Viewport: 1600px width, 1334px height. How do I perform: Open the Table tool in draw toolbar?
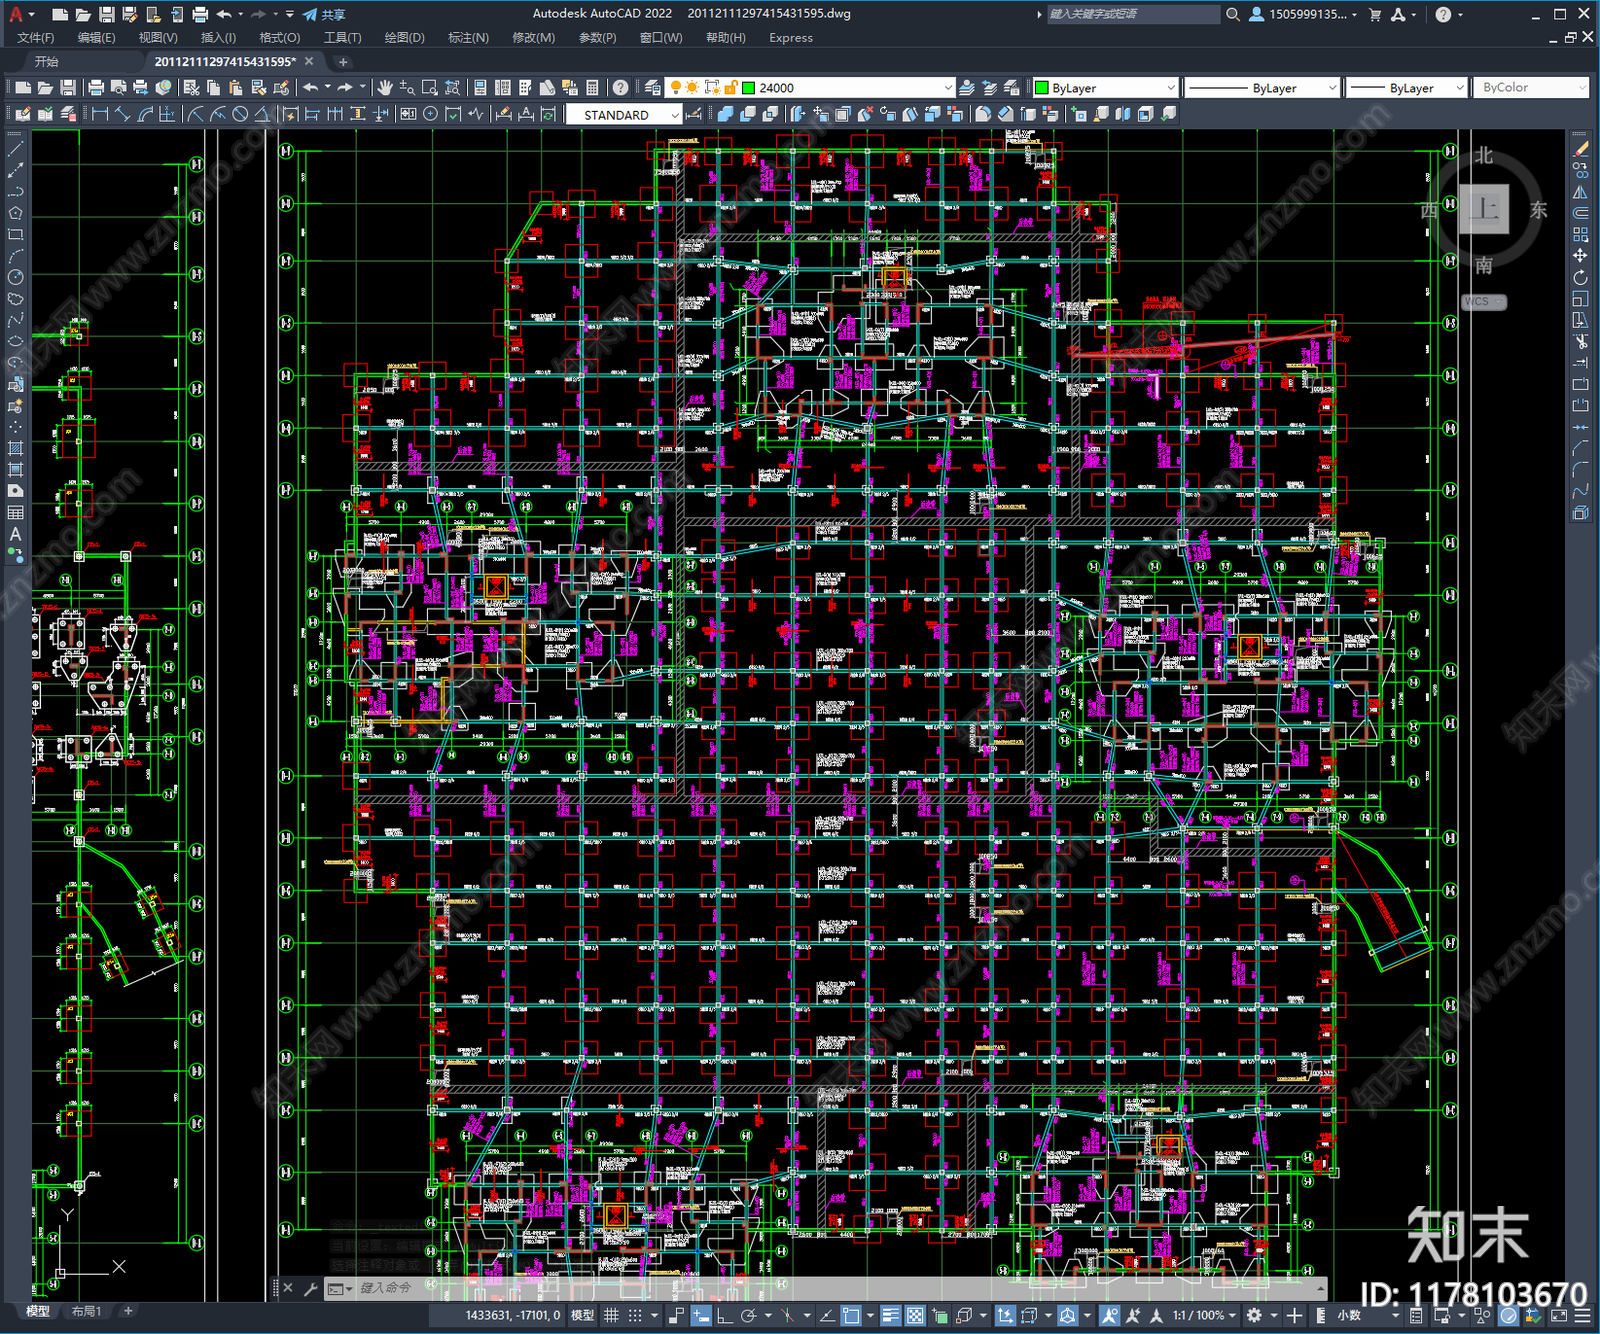pyautogui.click(x=15, y=513)
